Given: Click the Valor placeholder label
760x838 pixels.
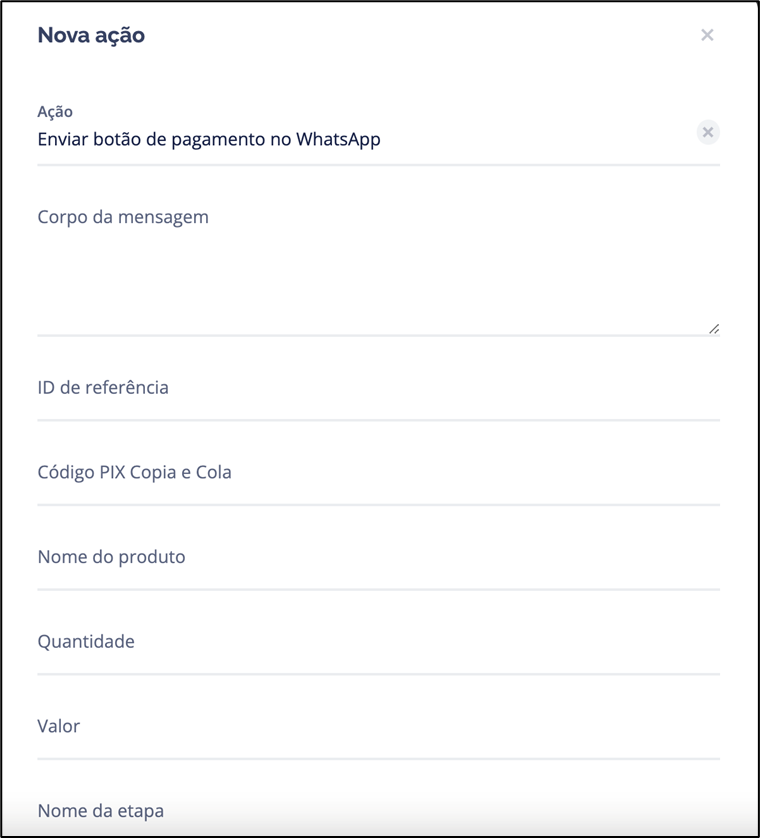Looking at the screenshot, I should click(x=58, y=726).
